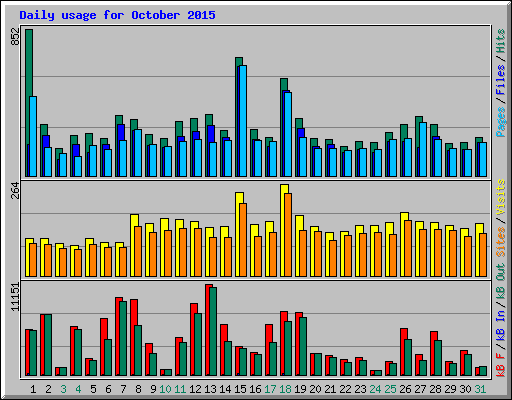Click the light-blue Pages bar for day 15
Viewport: 512px width, 400px height.
click(243, 121)
